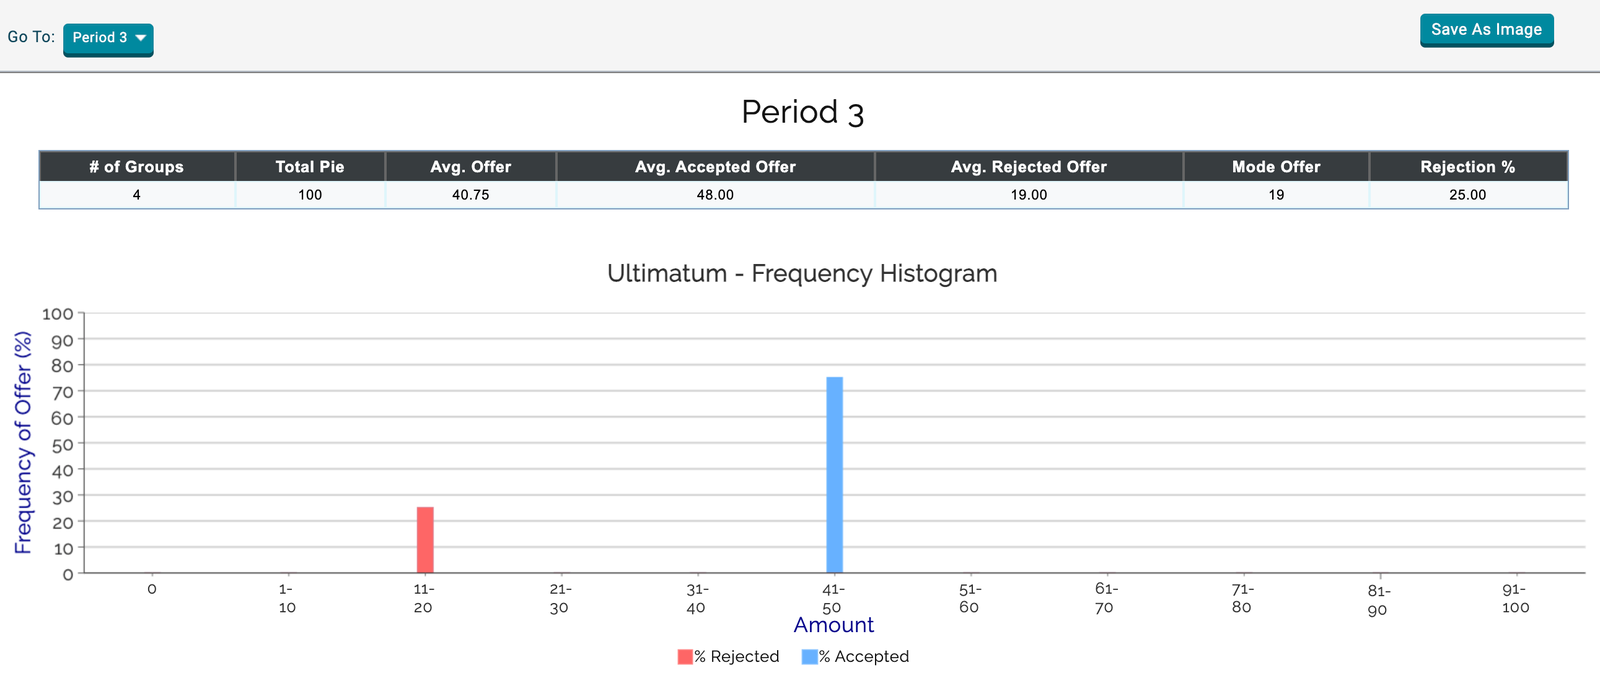Click the blue accepted bar at 41-50
Viewport: 1600px width, 678px height.
[834, 475]
